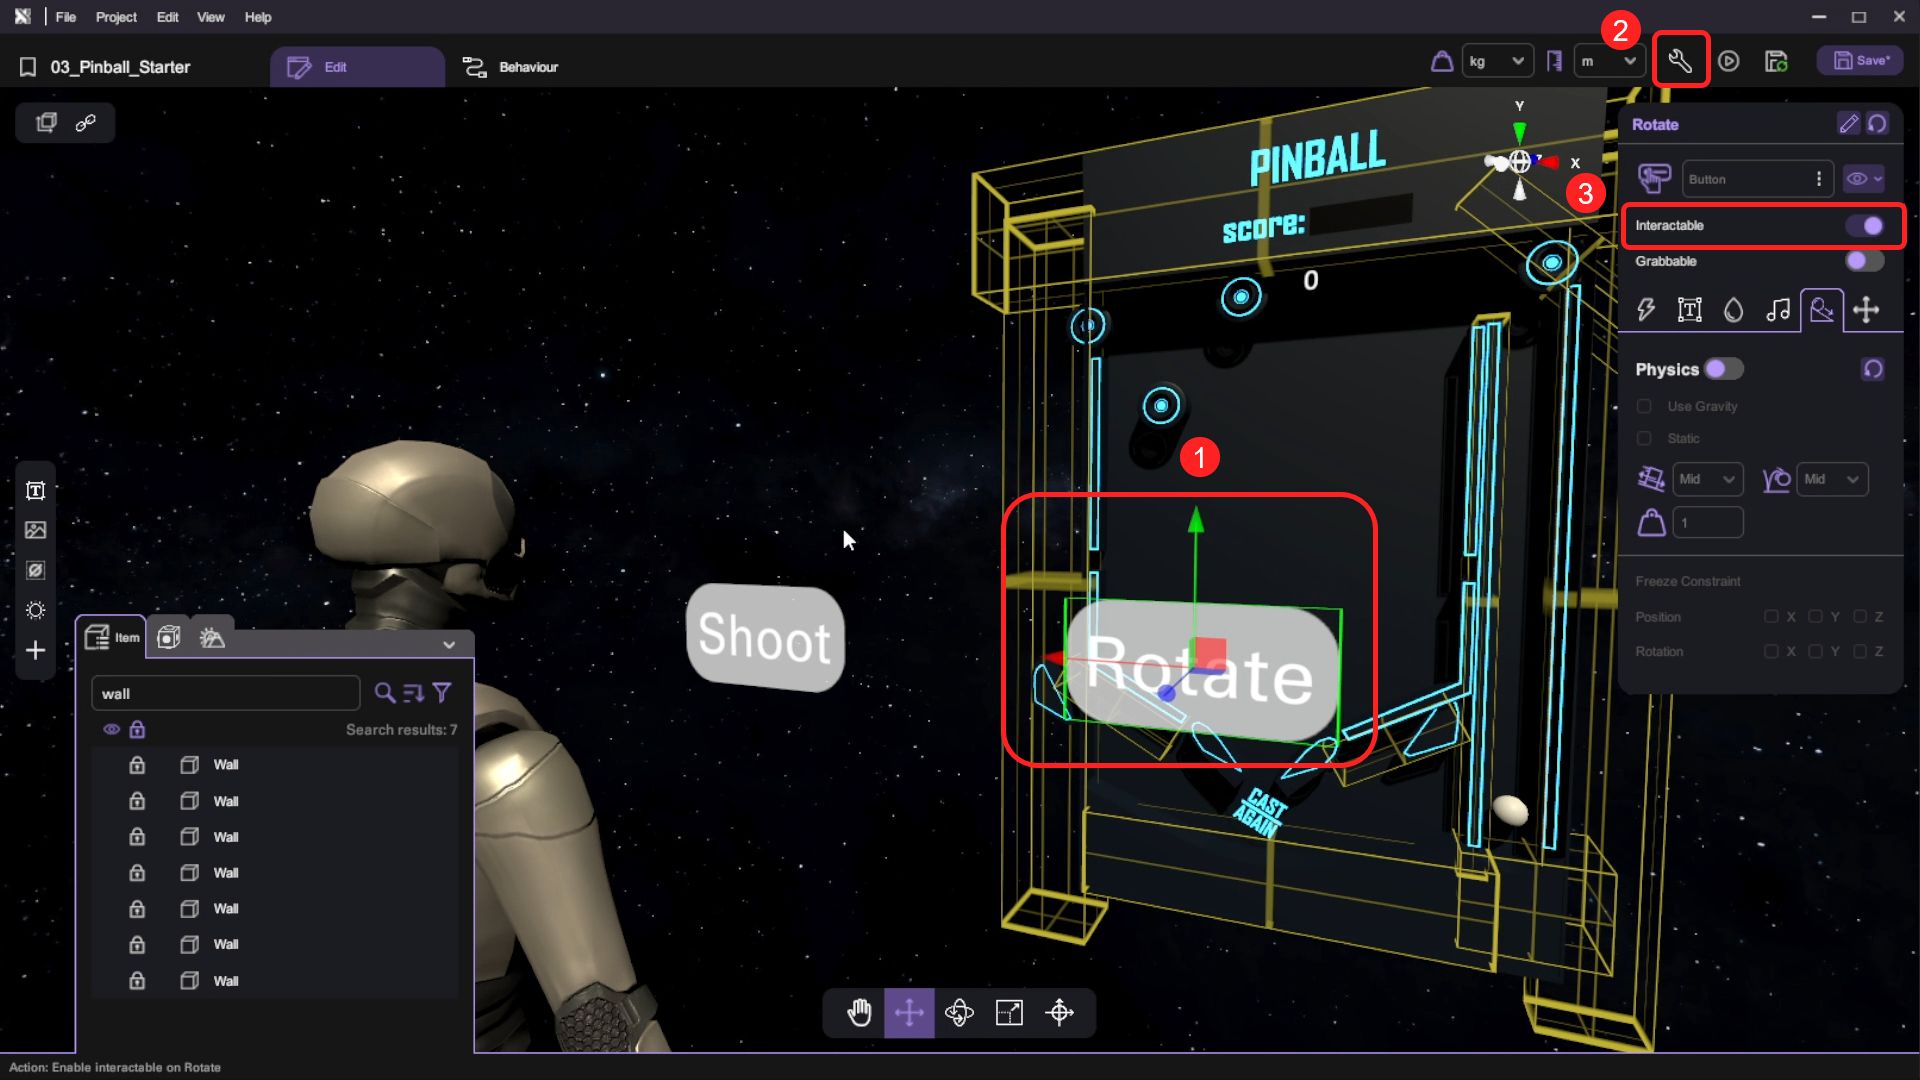The width and height of the screenshot is (1920, 1080).
Task: Select the rotate gizmo tool
Action: pyautogui.click(x=959, y=1013)
